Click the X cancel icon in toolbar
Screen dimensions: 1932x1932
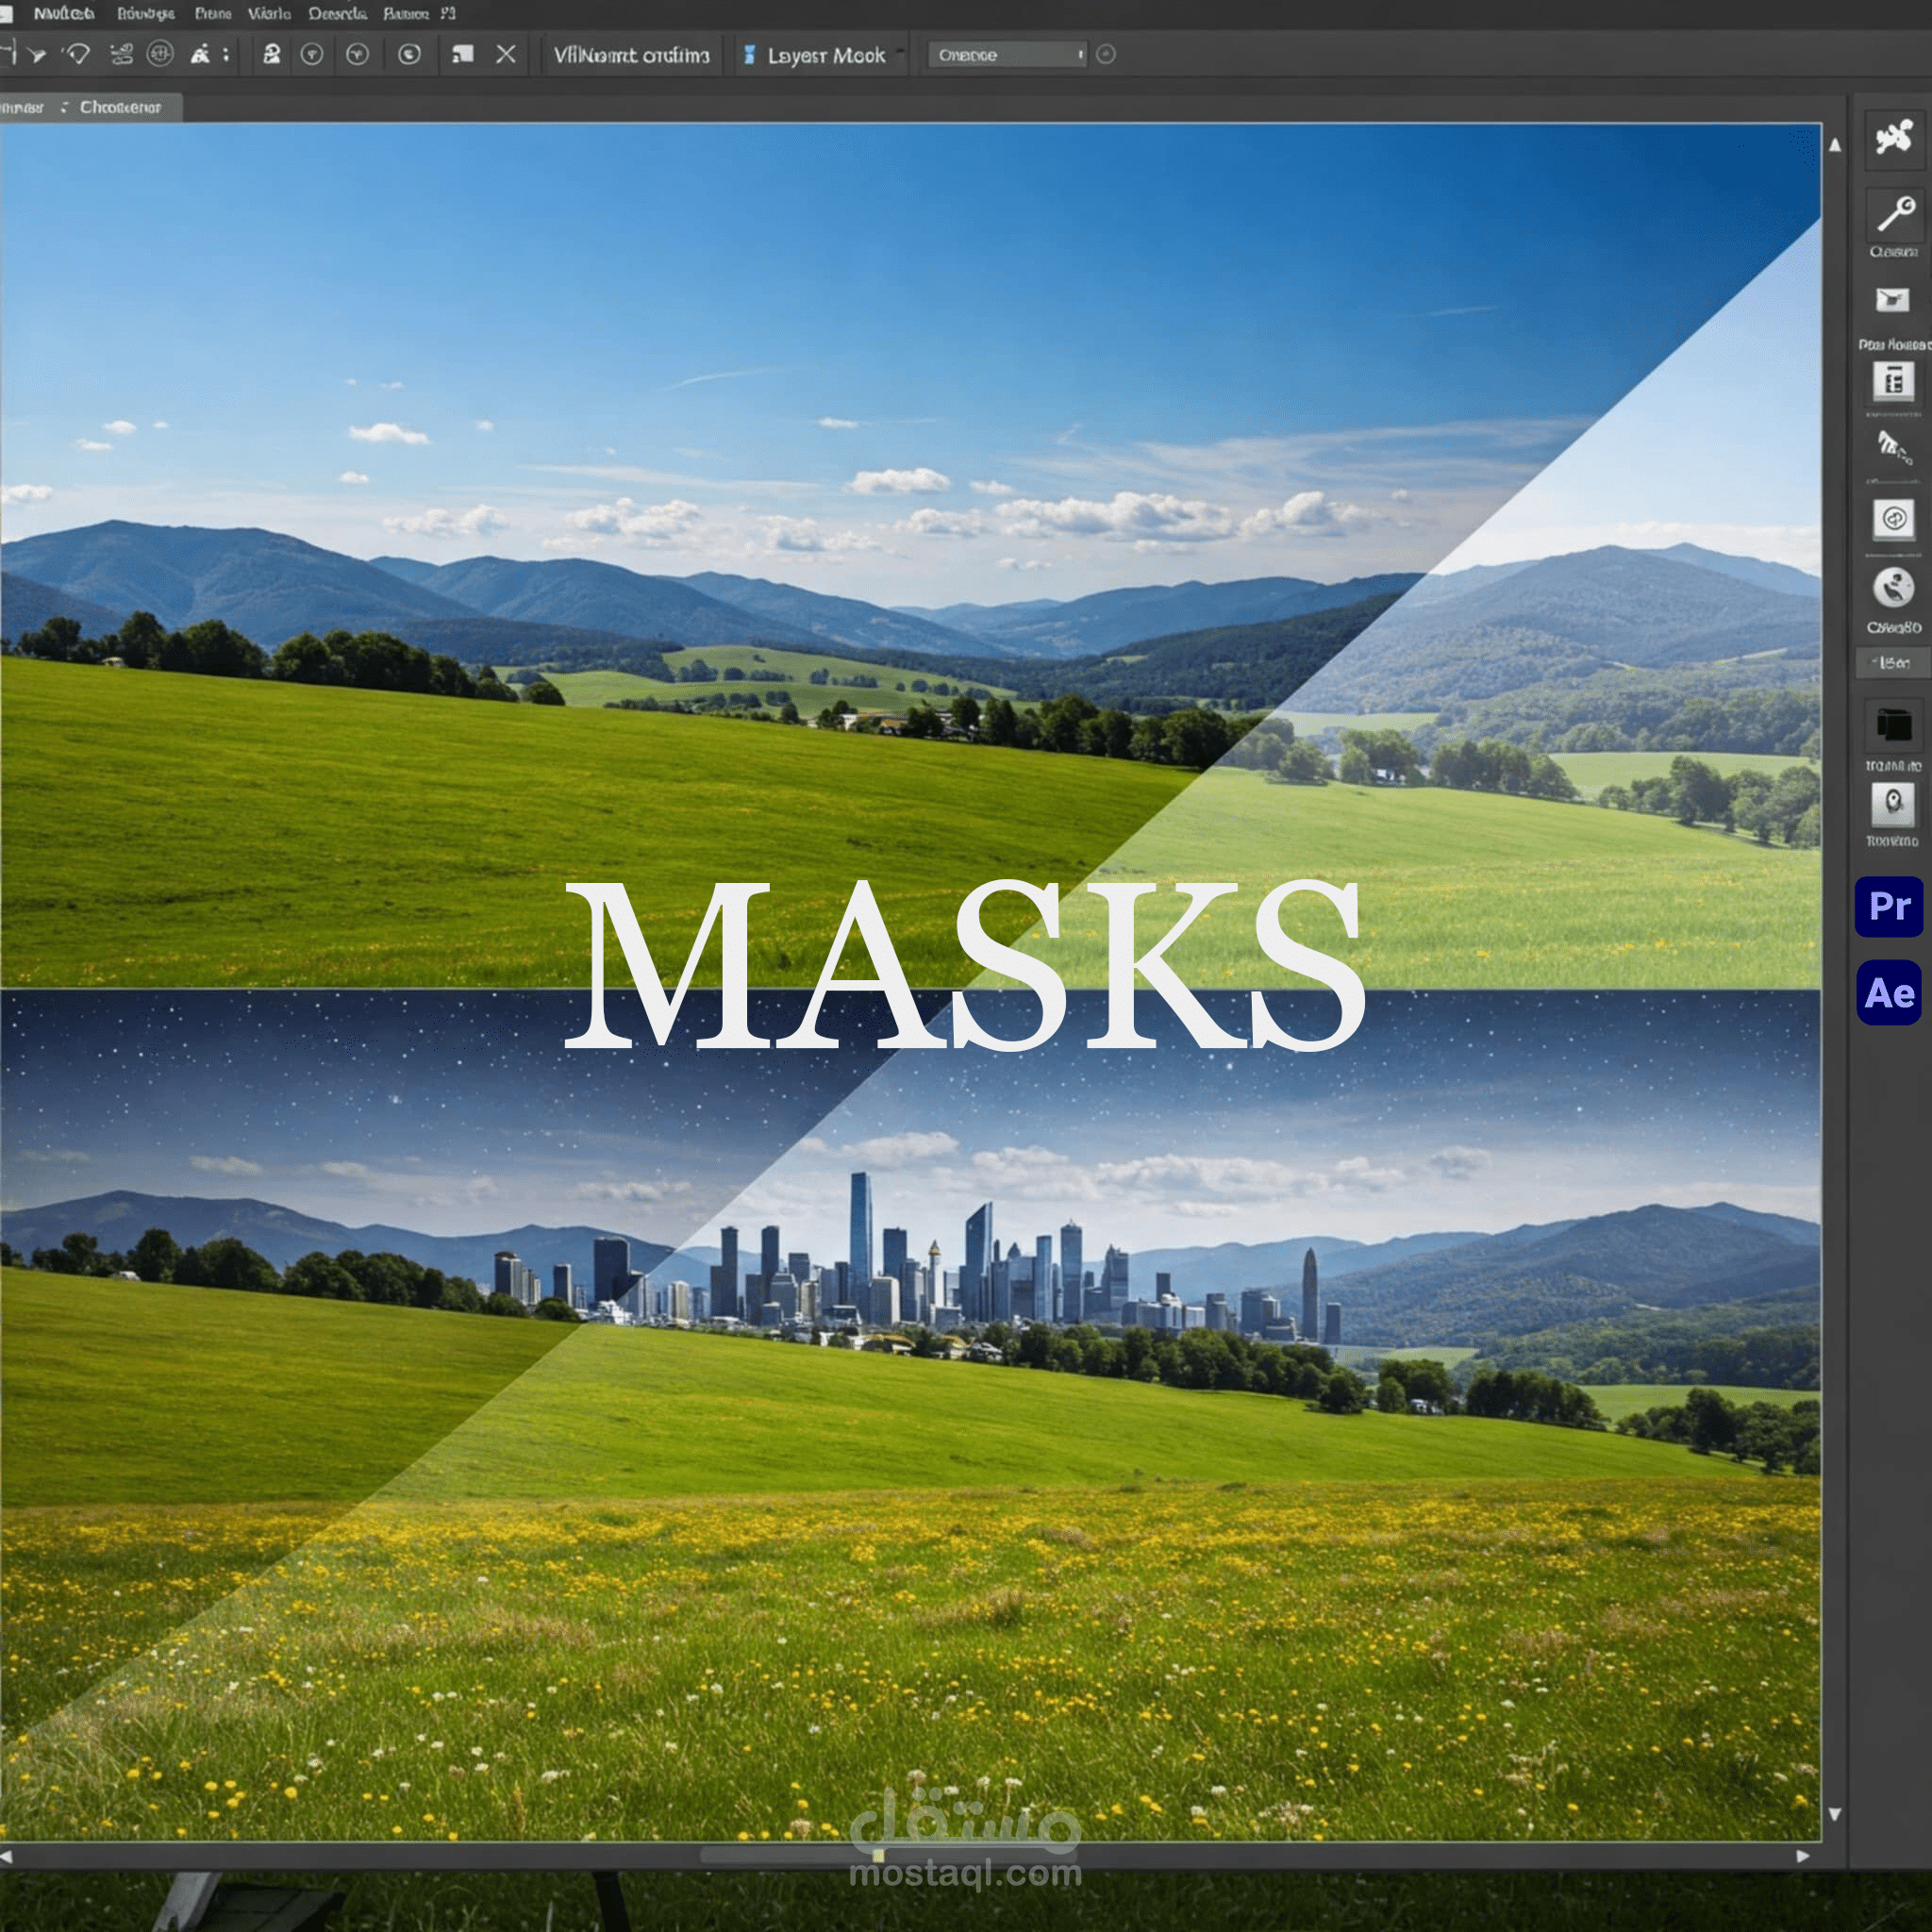506,54
